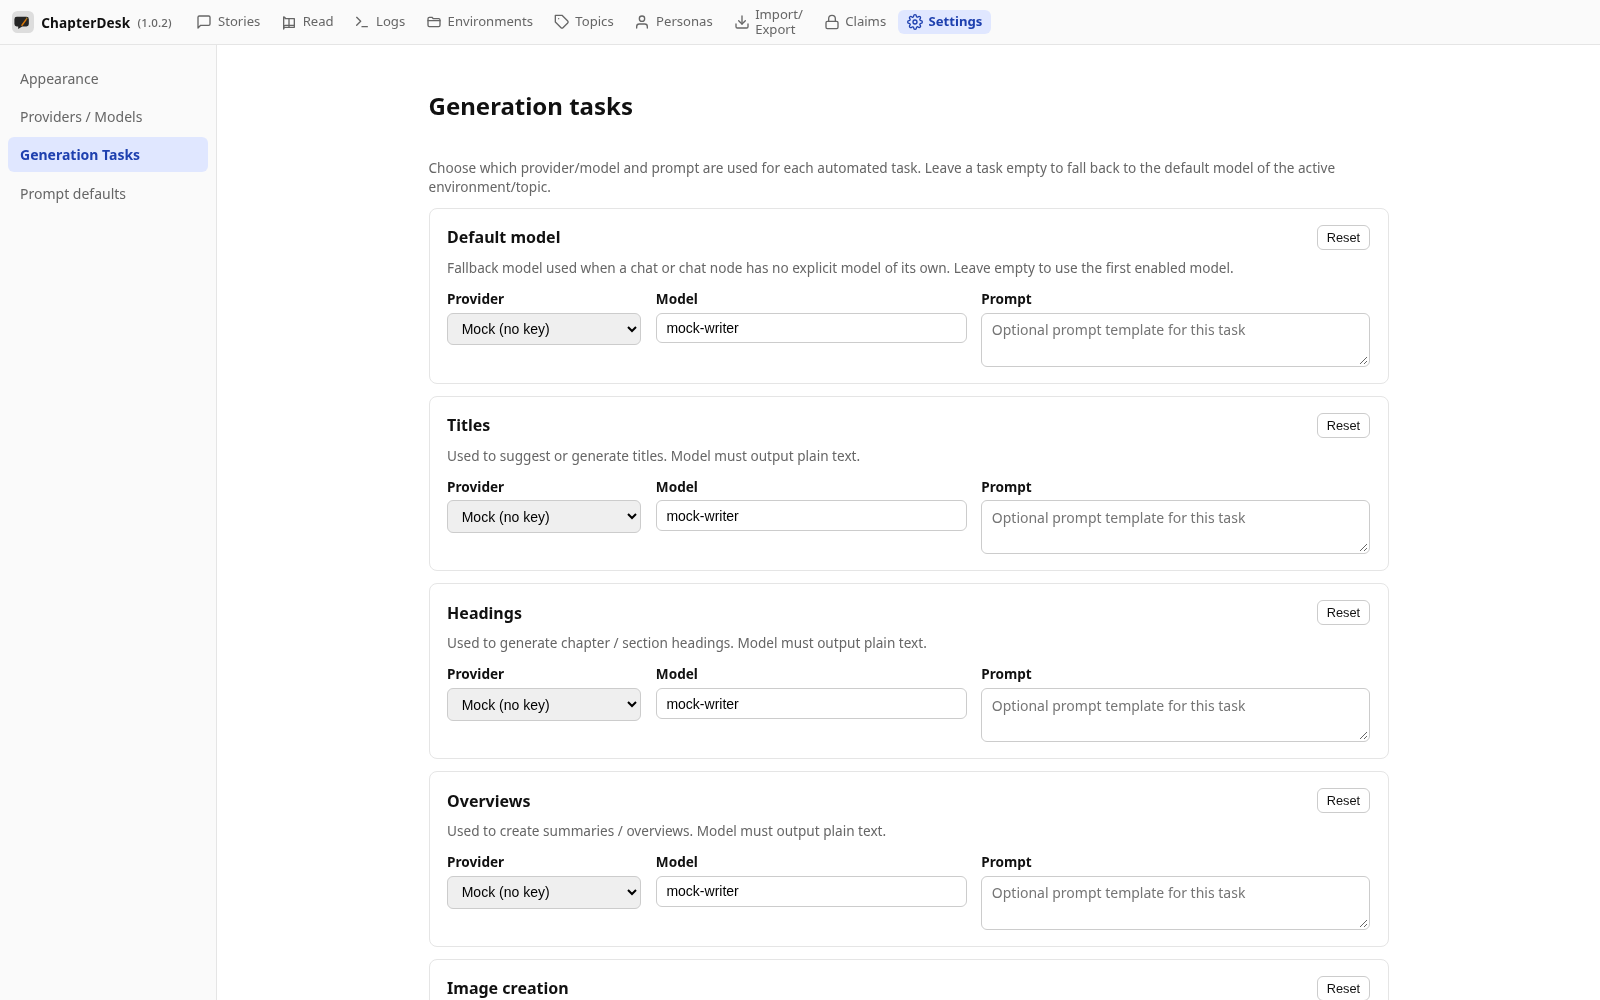This screenshot has height=1000, width=1600.
Task: Click the Image creation section title
Action: coord(508,988)
